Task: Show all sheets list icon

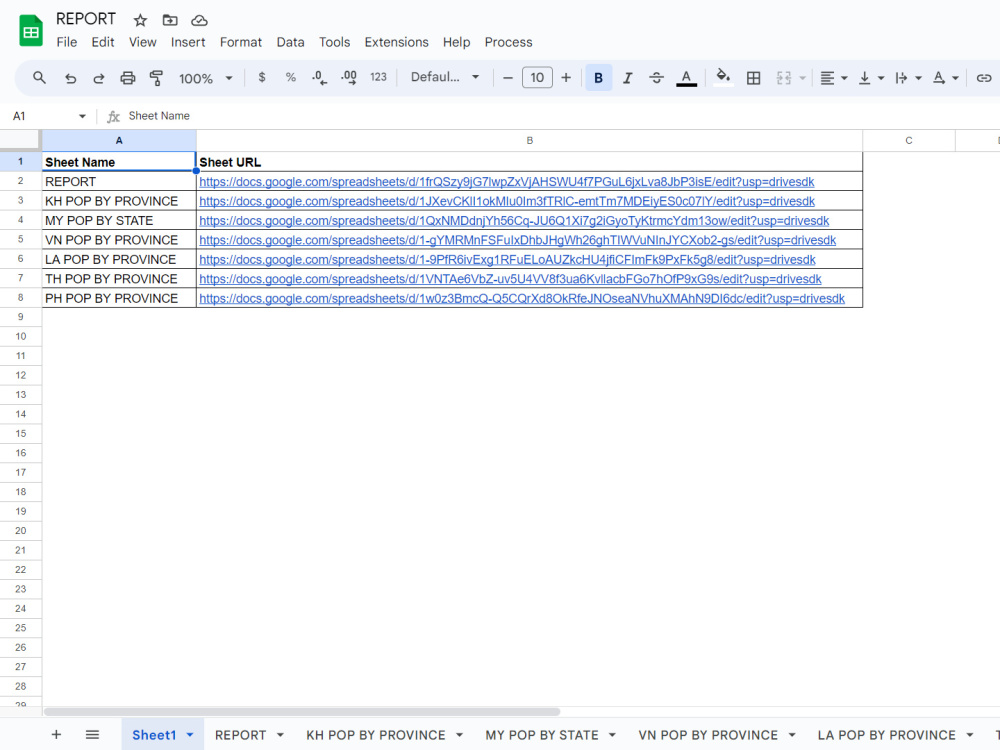Action: tap(92, 735)
